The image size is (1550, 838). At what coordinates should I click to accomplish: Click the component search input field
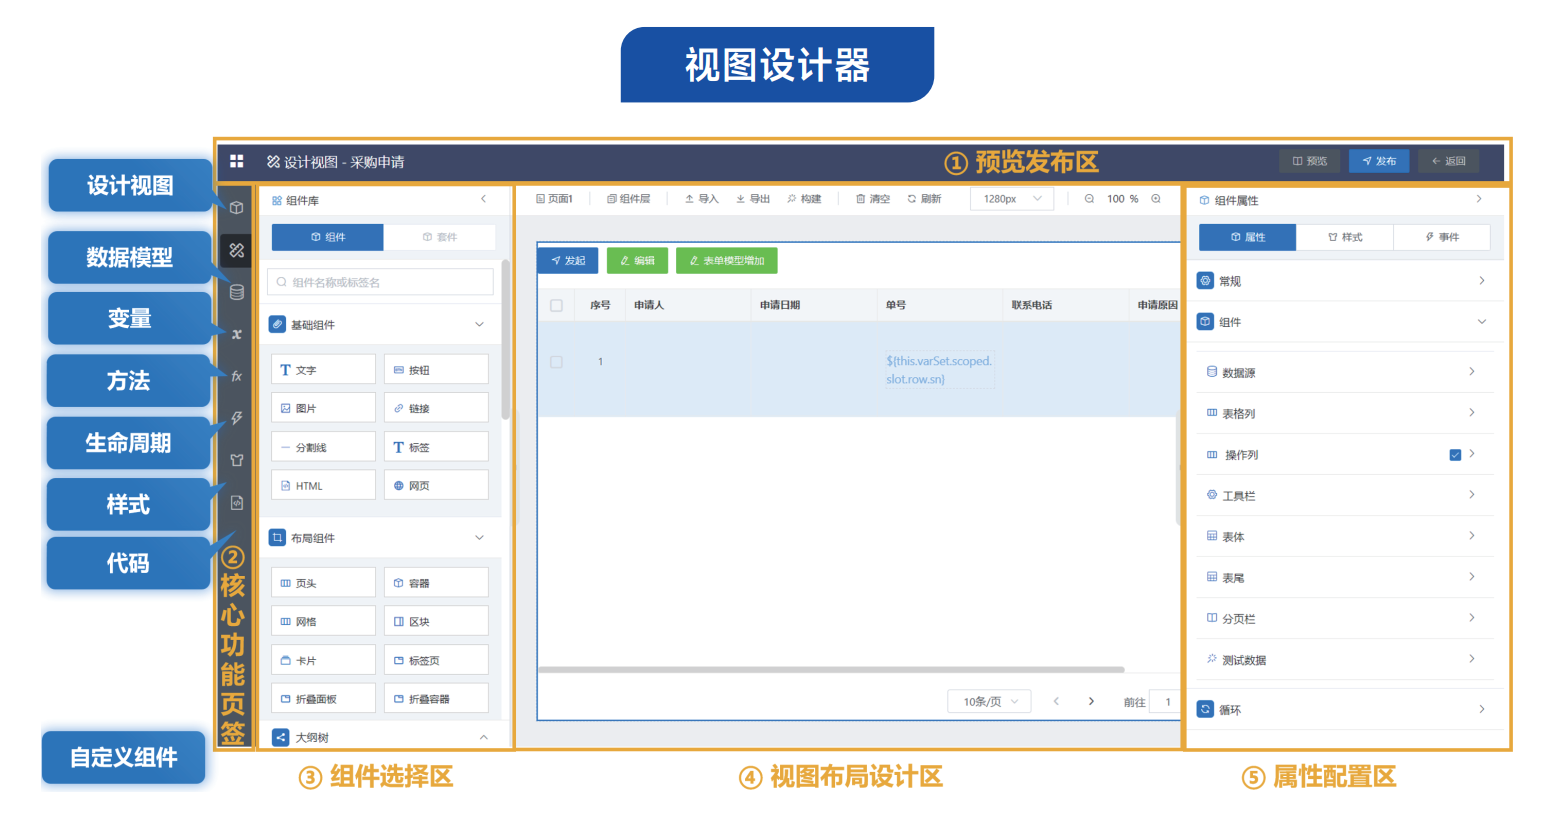[x=381, y=282]
